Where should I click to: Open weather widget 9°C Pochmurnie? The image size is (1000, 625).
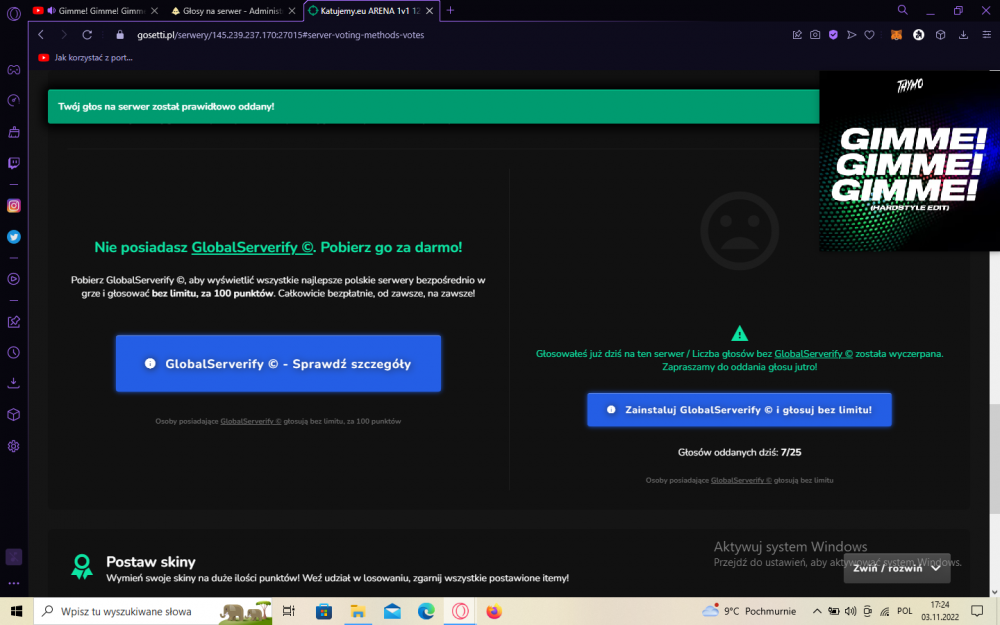point(749,611)
